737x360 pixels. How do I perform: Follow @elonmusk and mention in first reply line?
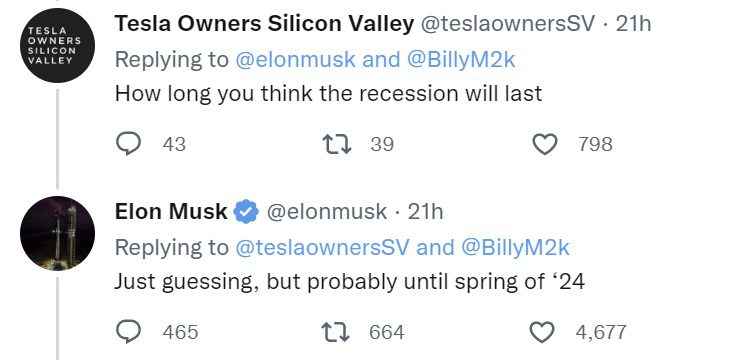[x=296, y=60]
